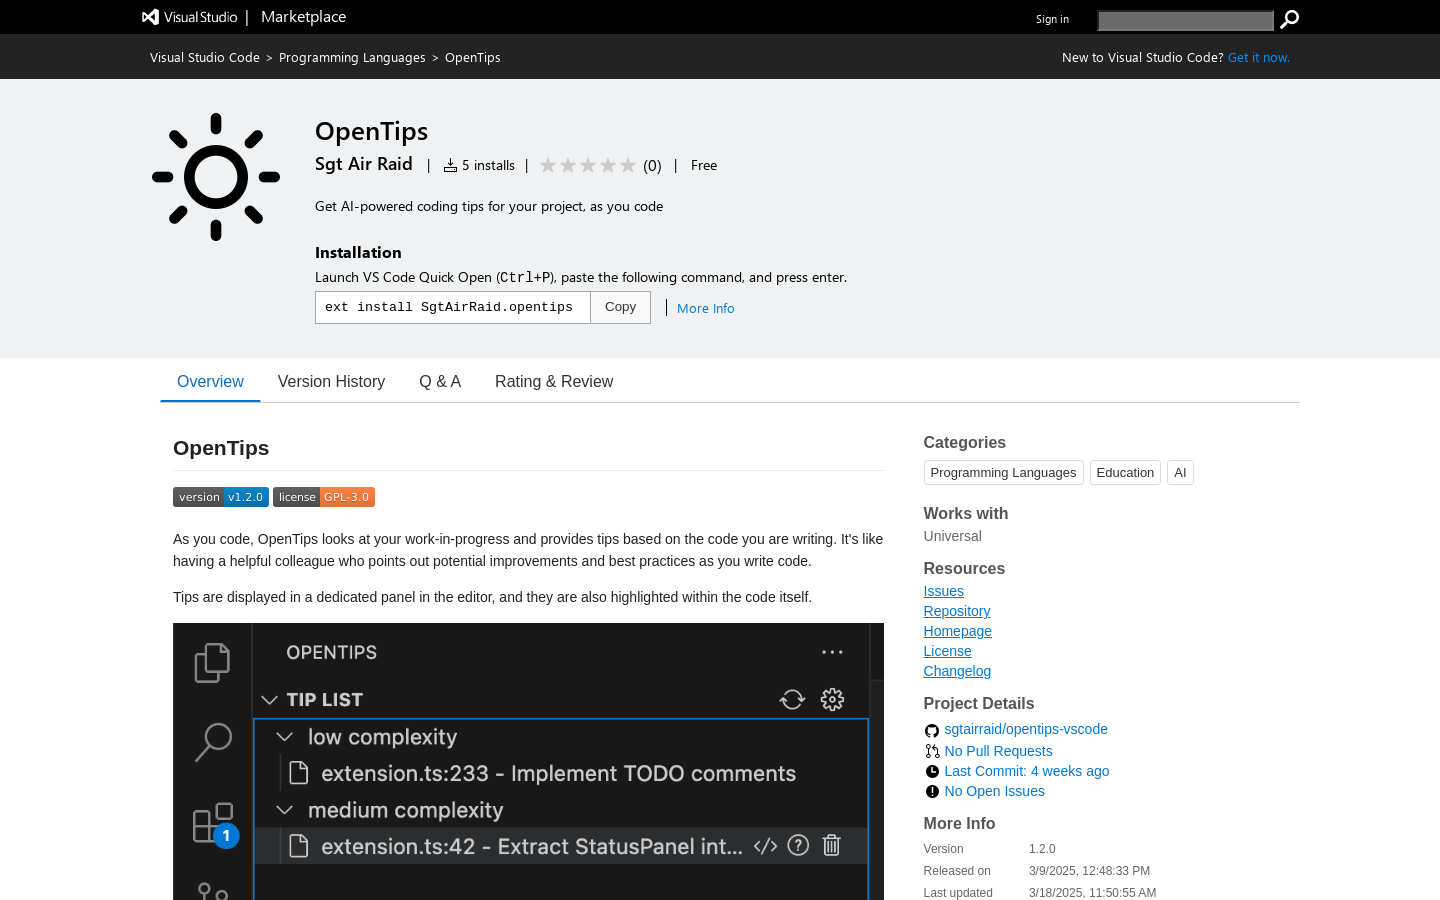Click the Released on date value

tap(1089, 871)
